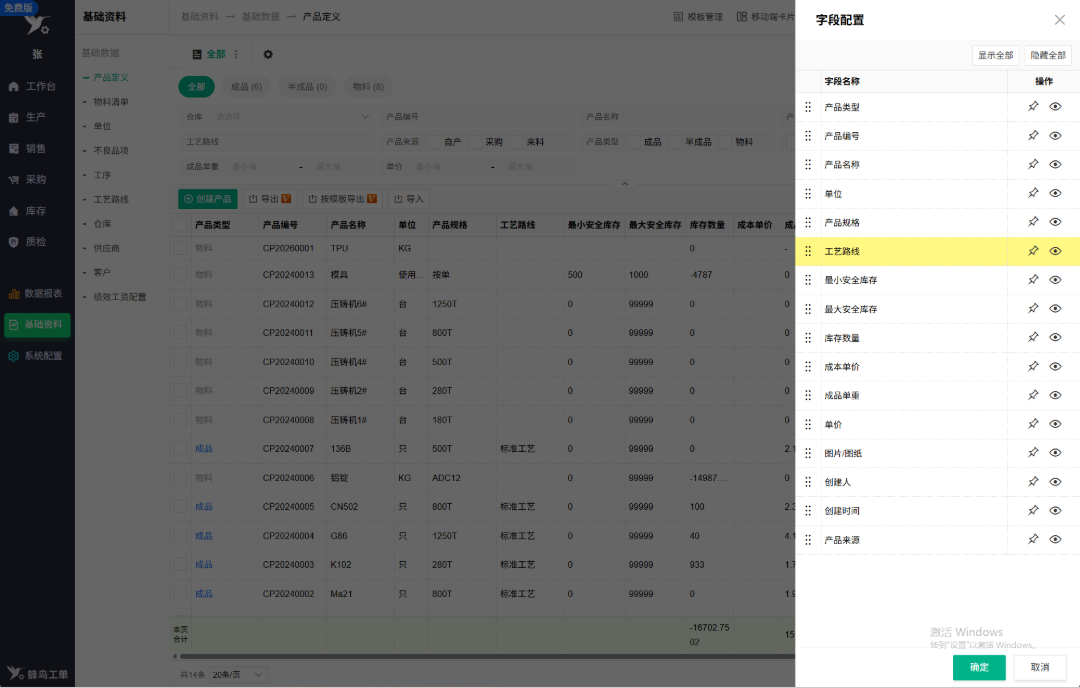Toggle visibility of 单价 field
Image resolution: width=1080 pixels, height=688 pixels.
pyautogui.click(x=1055, y=424)
